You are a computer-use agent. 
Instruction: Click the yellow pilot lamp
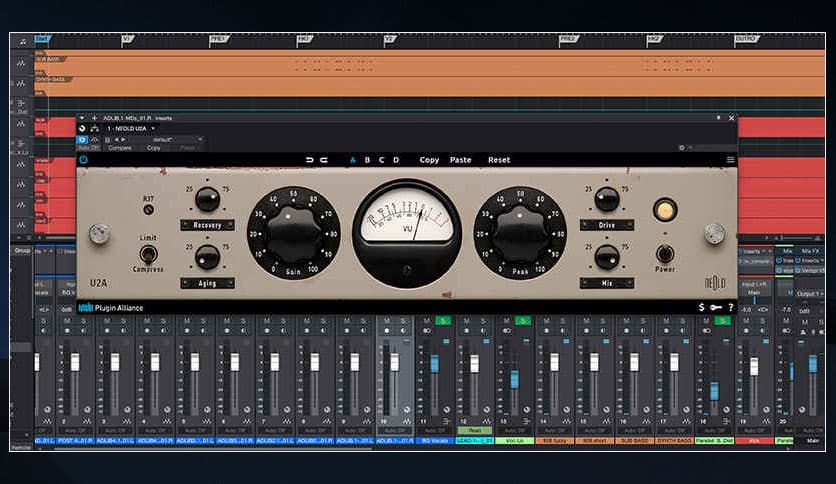tap(665, 210)
